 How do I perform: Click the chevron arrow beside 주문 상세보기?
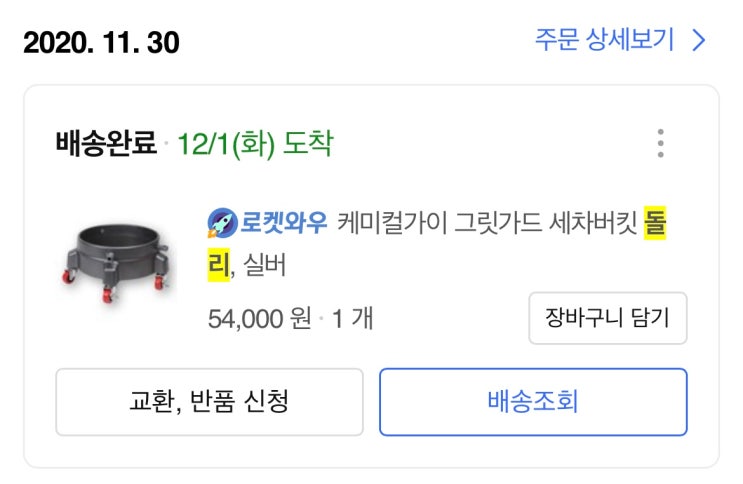click(x=699, y=41)
